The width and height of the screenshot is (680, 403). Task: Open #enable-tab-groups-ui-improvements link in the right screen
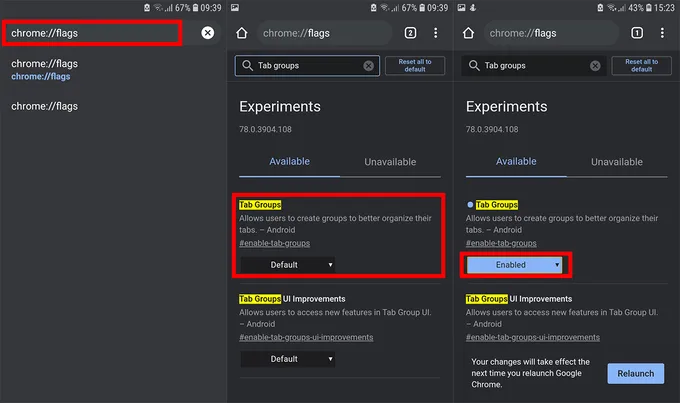[x=533, y=337]
